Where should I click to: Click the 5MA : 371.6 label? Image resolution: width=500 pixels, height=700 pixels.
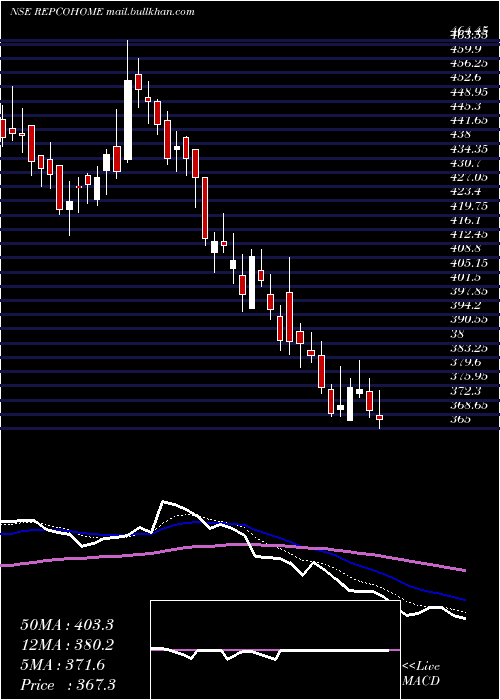click(63, 665)
